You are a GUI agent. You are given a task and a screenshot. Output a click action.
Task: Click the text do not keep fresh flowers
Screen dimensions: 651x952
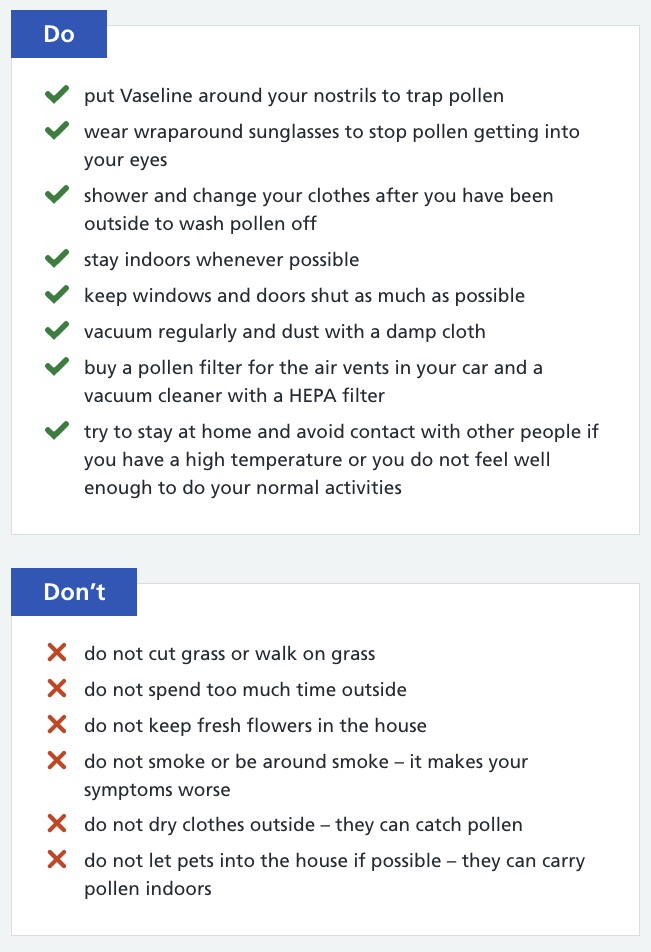click(255, 726)
